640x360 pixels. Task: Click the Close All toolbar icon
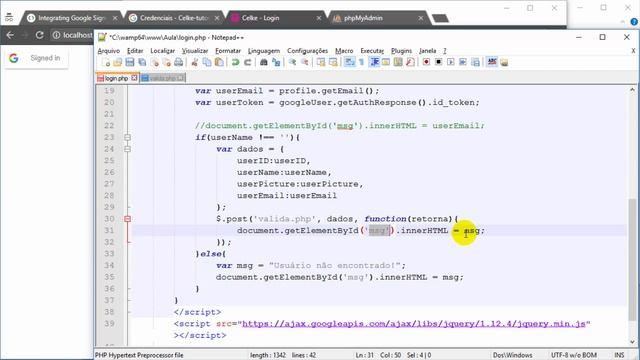(167, 62)
